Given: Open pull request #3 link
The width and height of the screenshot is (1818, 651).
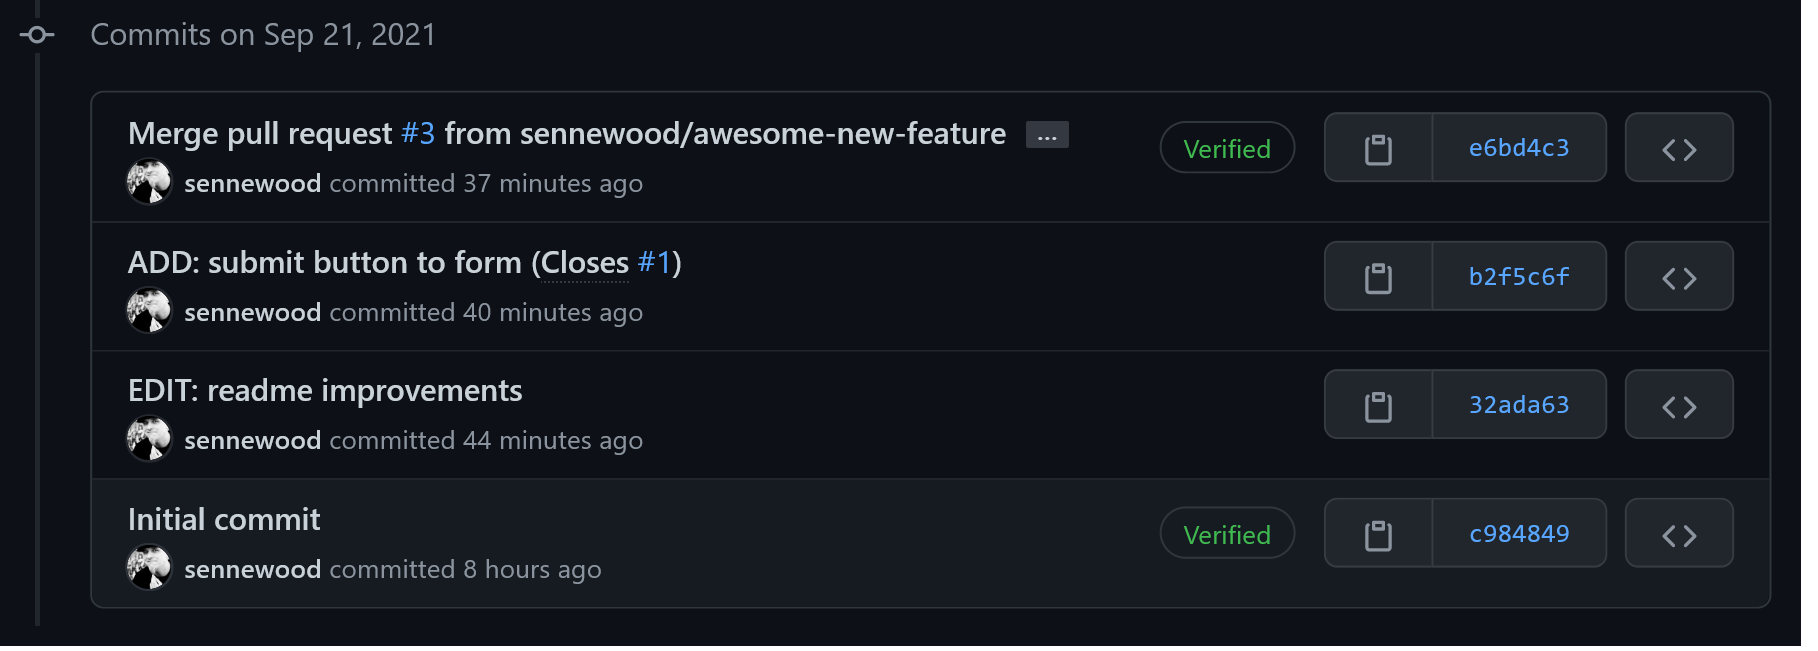Looking at the screenshot, I should (x=418, y=134).
